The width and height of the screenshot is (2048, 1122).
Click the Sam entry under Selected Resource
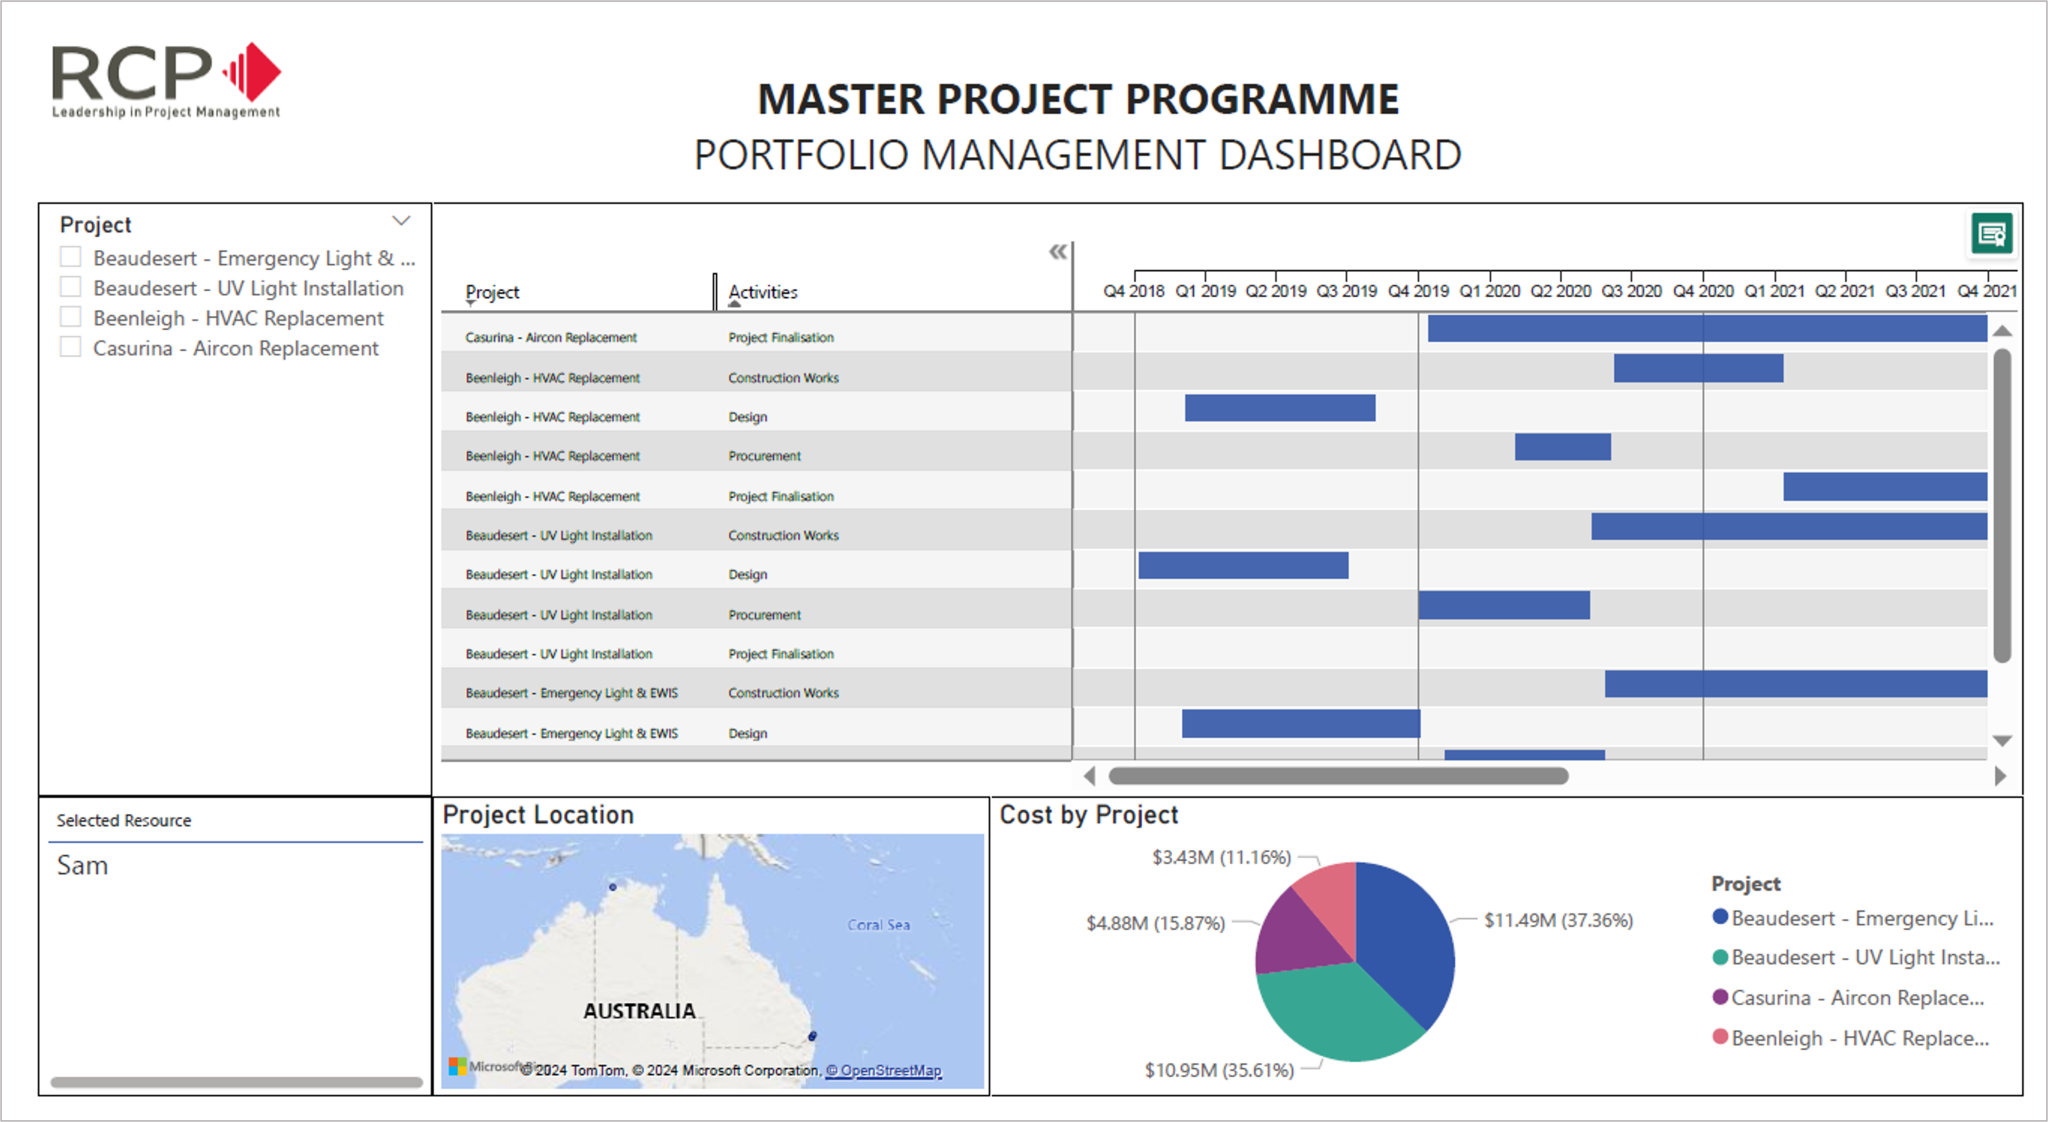(x=85, y=865)
